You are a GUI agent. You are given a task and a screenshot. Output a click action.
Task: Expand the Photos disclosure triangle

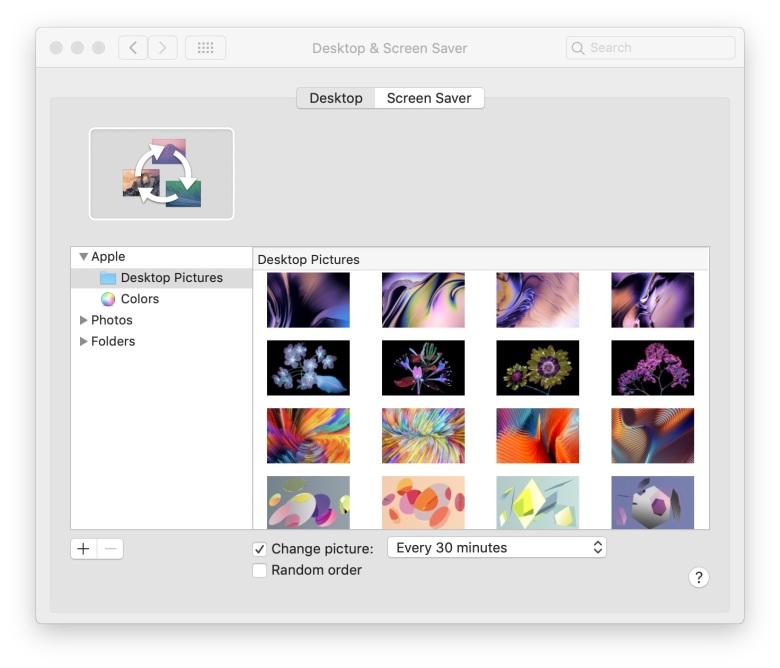83,320
